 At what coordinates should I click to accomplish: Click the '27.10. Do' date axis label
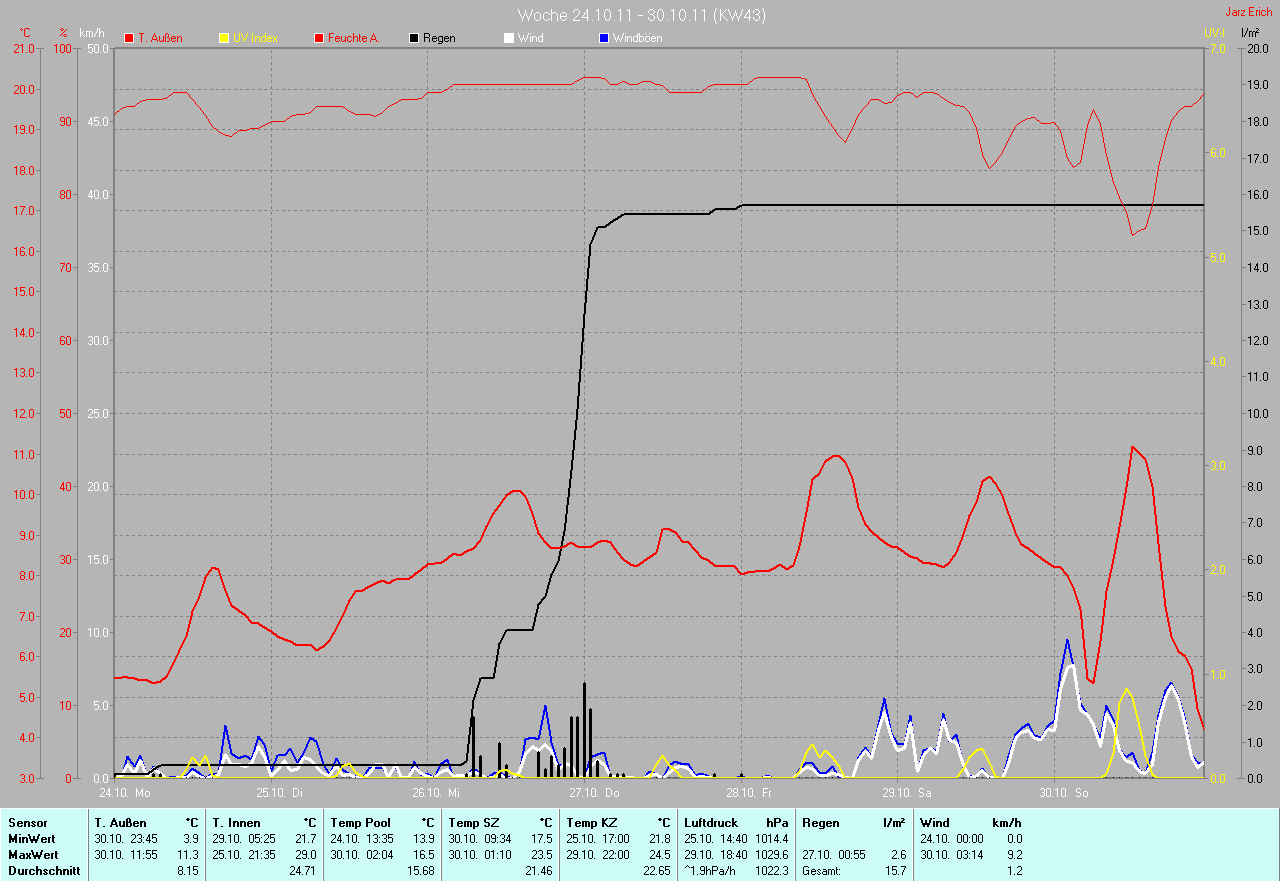click(595, 792)
